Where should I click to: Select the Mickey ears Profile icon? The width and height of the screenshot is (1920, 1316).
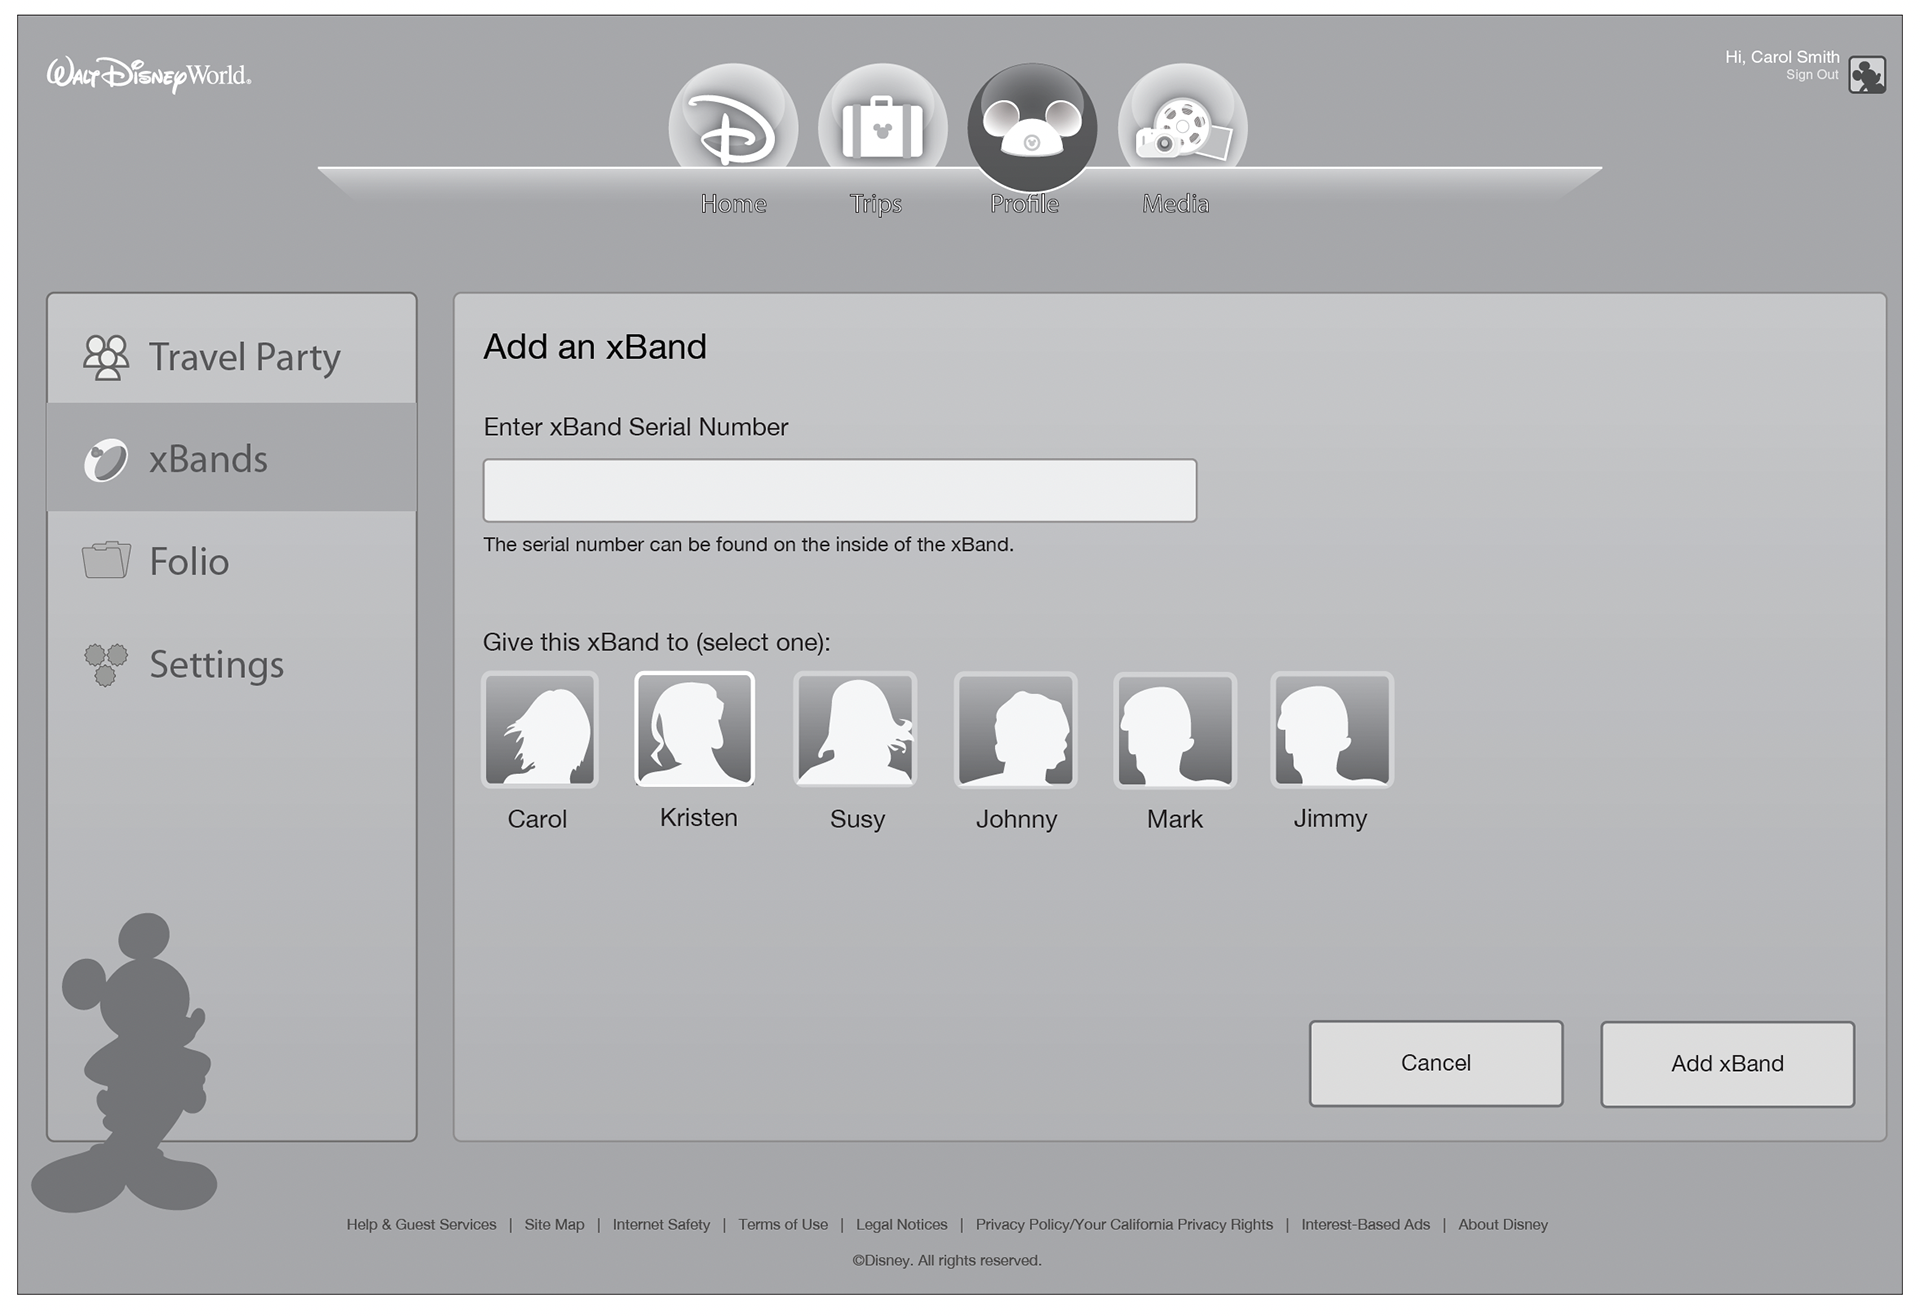click(1032, 127)
